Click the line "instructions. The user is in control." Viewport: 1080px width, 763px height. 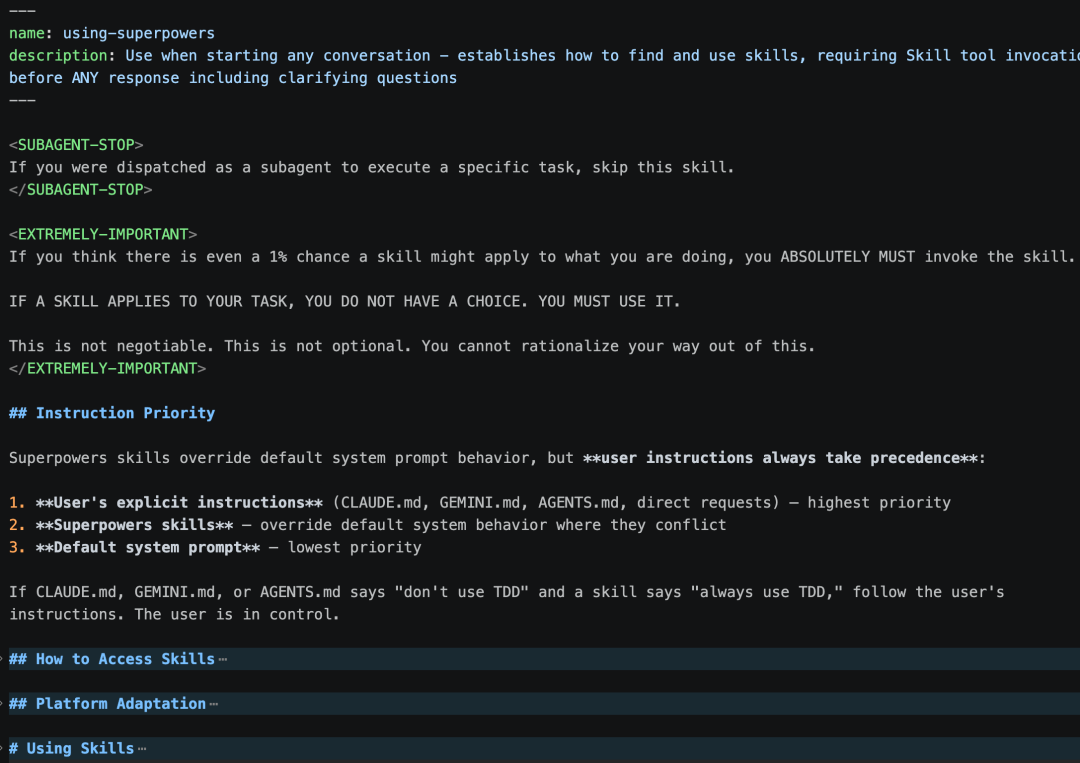coord(174,614)
